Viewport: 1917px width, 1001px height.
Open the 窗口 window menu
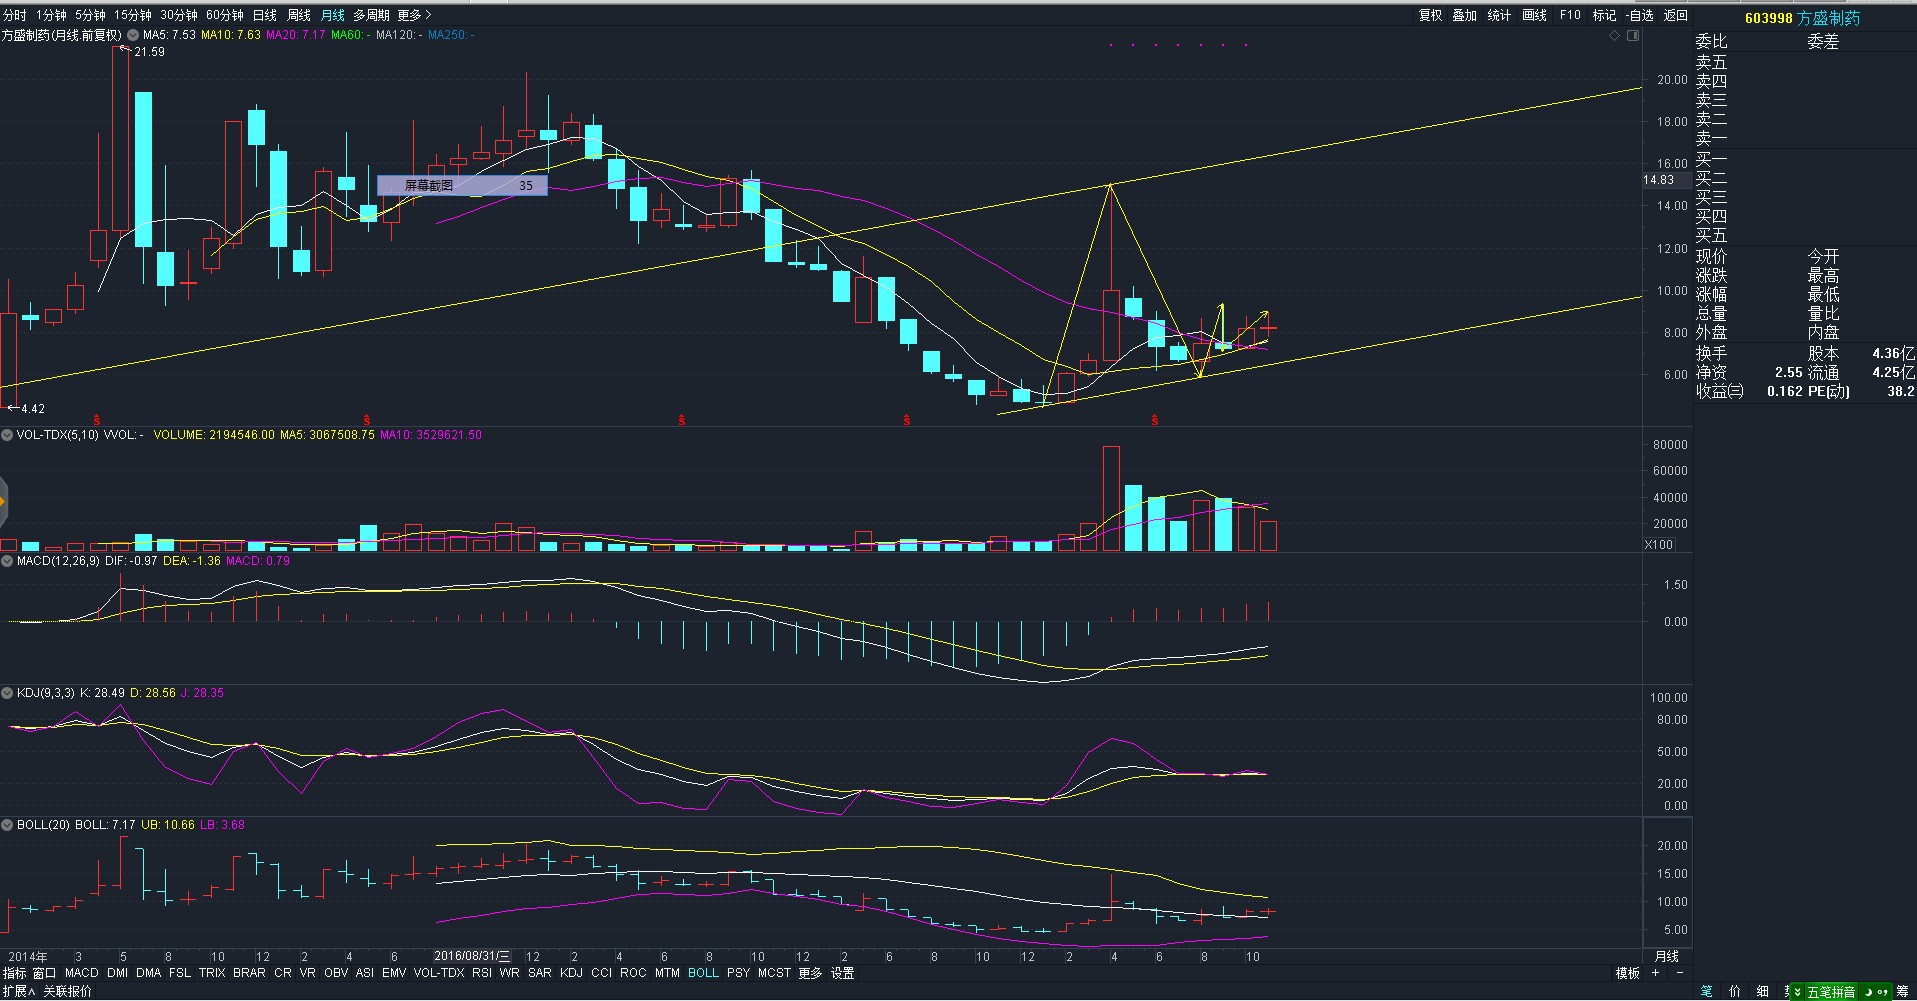45,973
